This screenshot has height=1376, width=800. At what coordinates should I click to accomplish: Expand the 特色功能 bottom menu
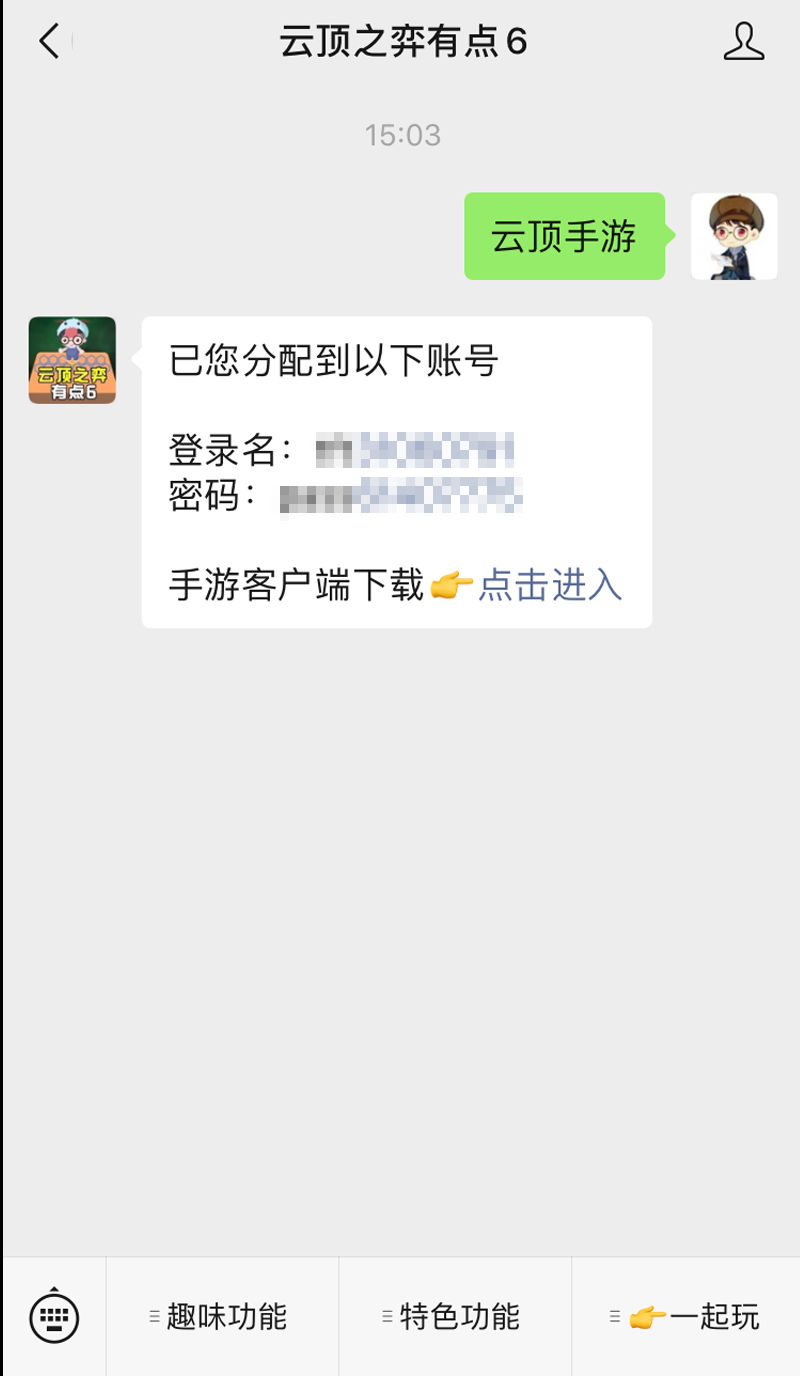point(455,1317)
